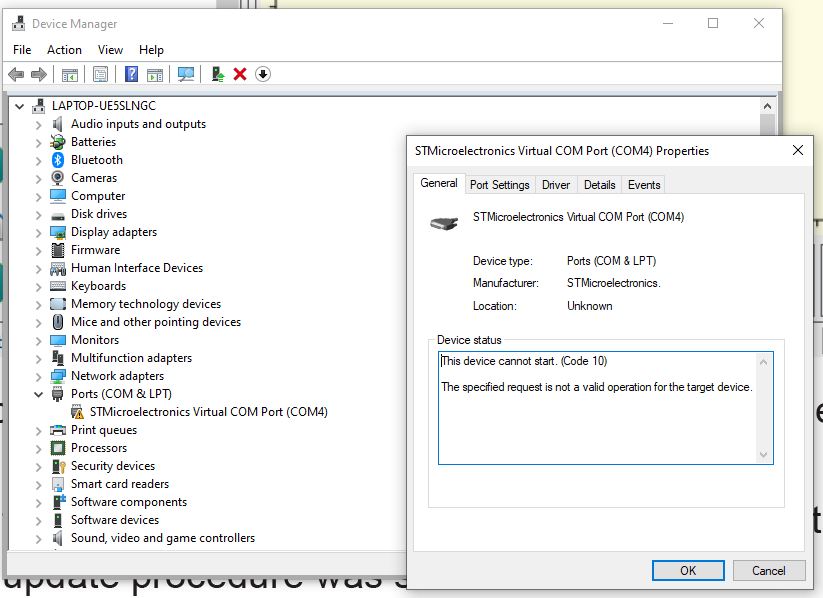The width and height of the screenshot is (823, 598).
Task: Scan for hardware changes toolbar icon
Action: click(x=186, y=74)
